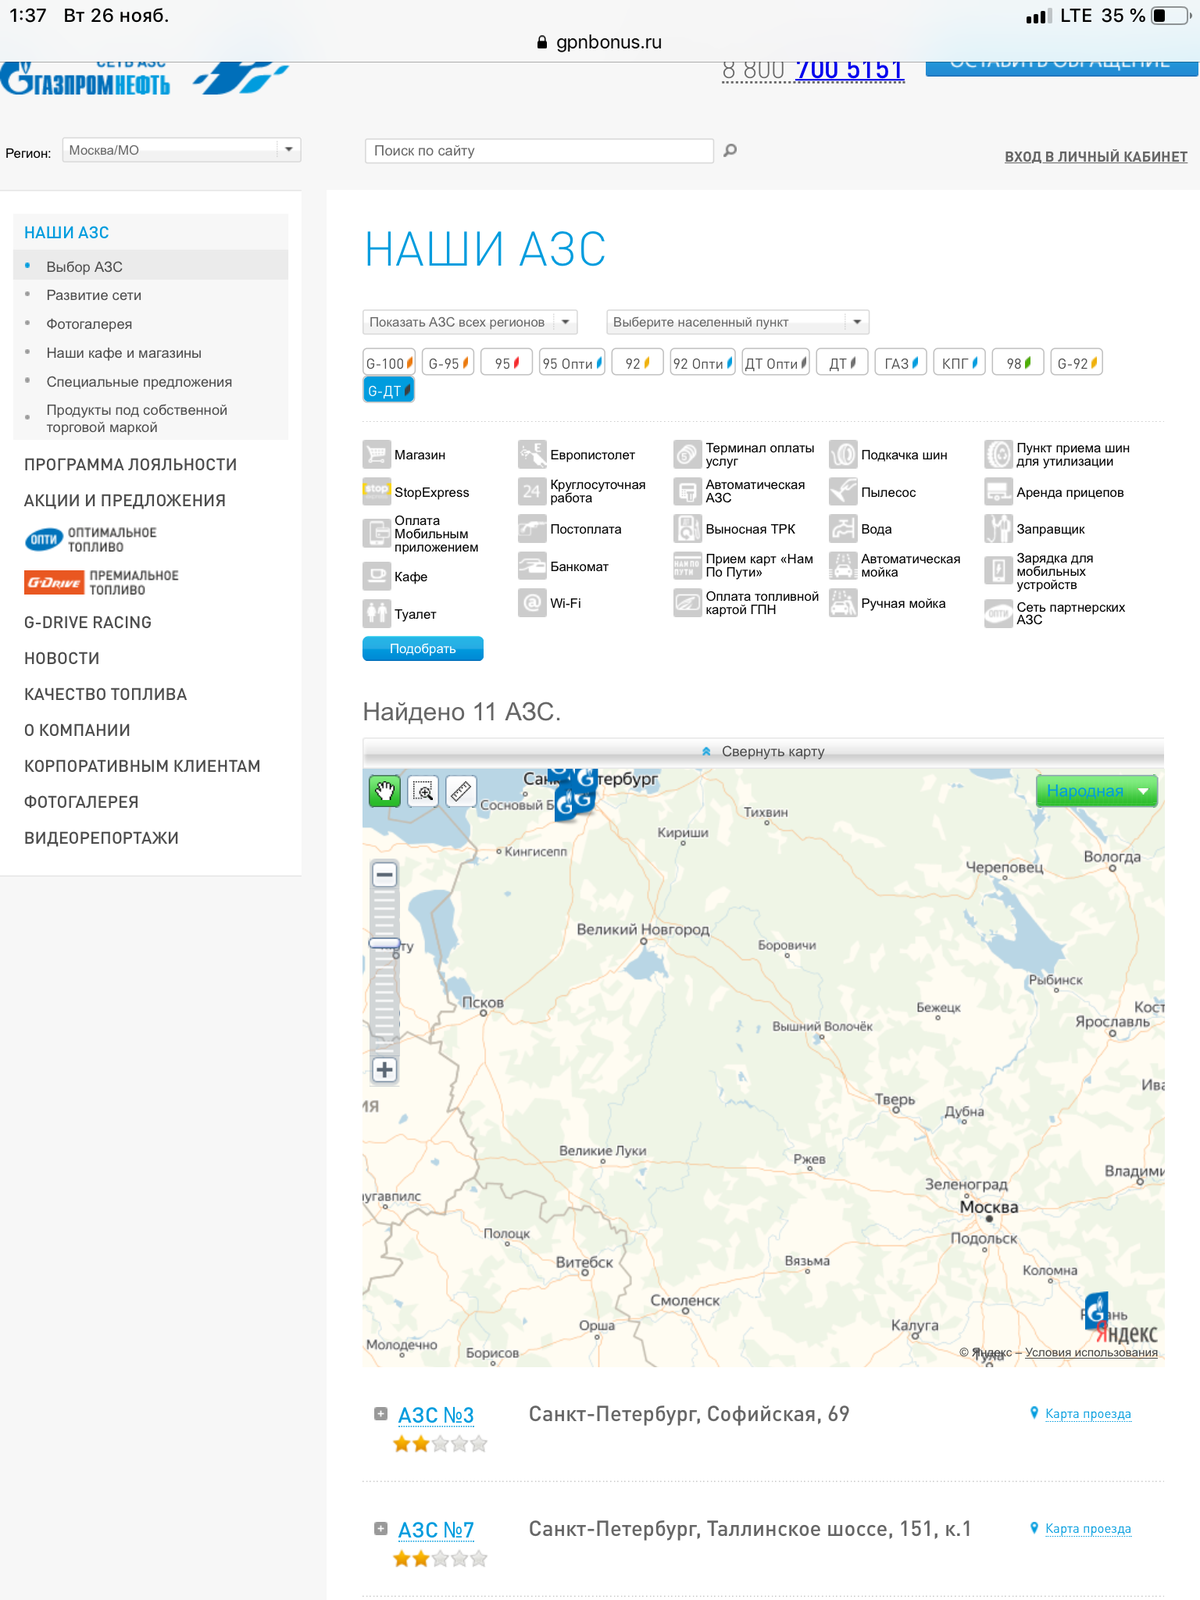Open the Народная map type dropdown
This screenshot has width=1200, height=1600.
(1097, 791)
